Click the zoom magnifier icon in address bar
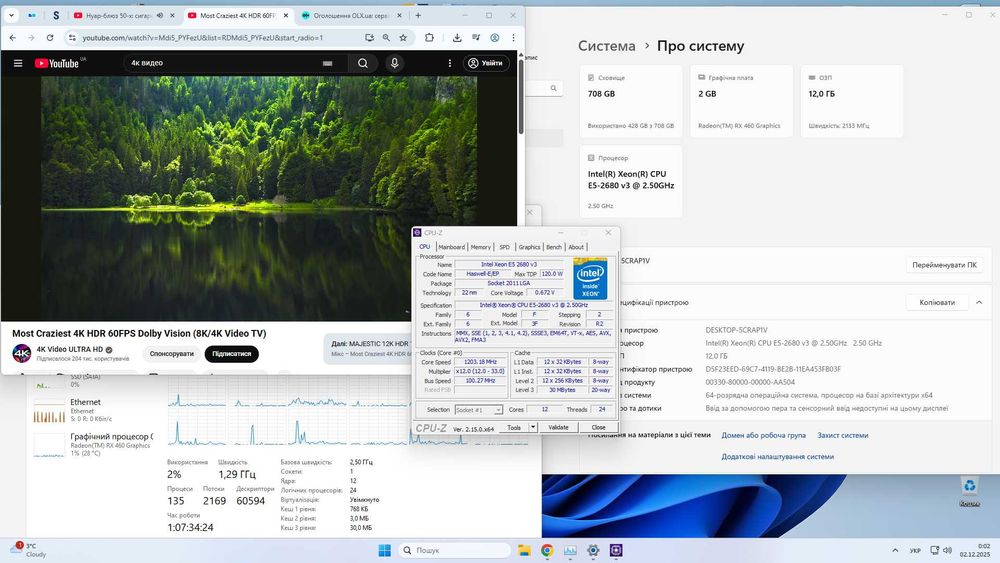The width and height of the screenshot is (1000, 563). pyautogui.click(x=386, y=38)
